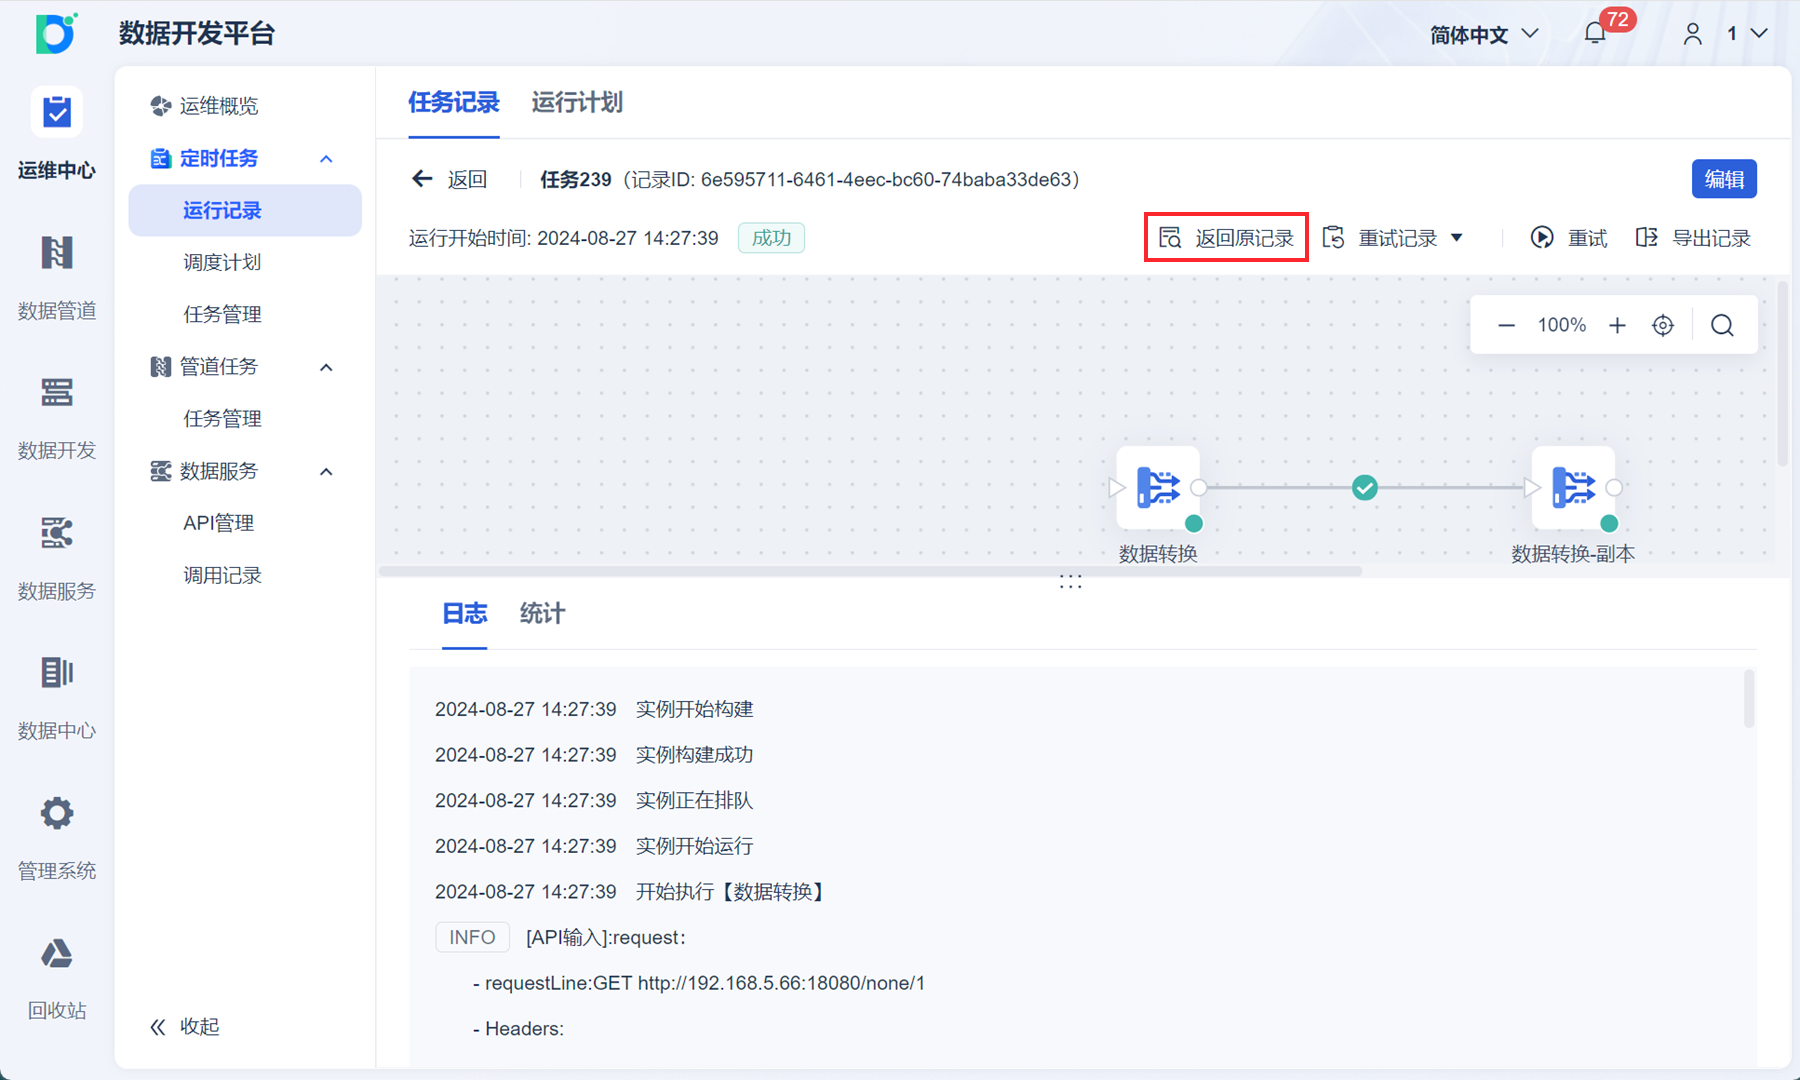Click the 重试 play icon
This screenshot has width=1800, height=1080.
1542,238
